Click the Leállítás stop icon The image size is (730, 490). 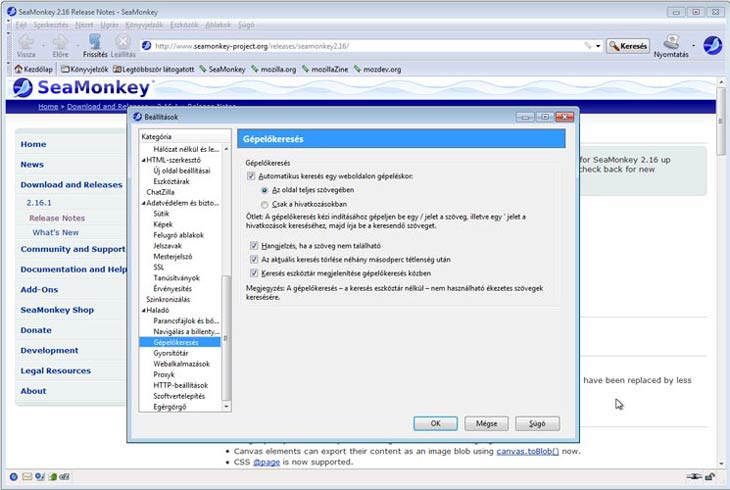122,41
